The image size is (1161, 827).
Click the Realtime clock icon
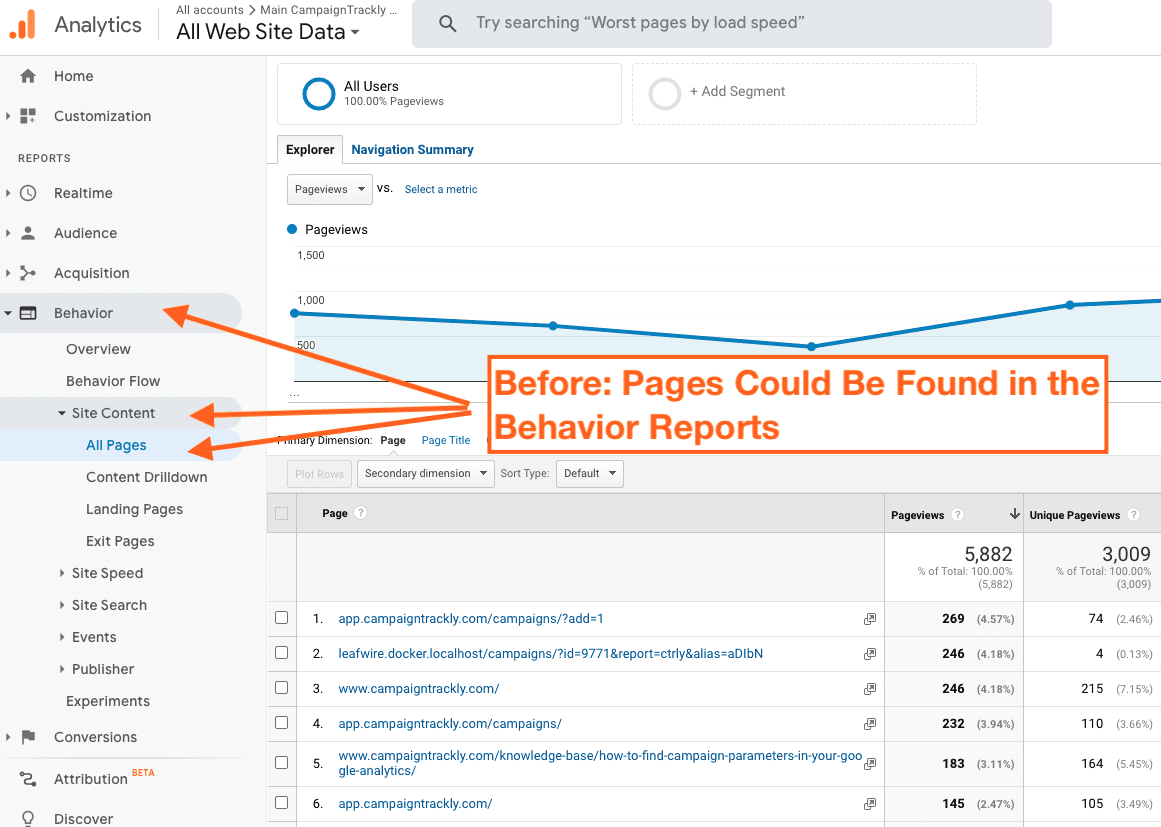pyautogui.click(x=28, y=193)
